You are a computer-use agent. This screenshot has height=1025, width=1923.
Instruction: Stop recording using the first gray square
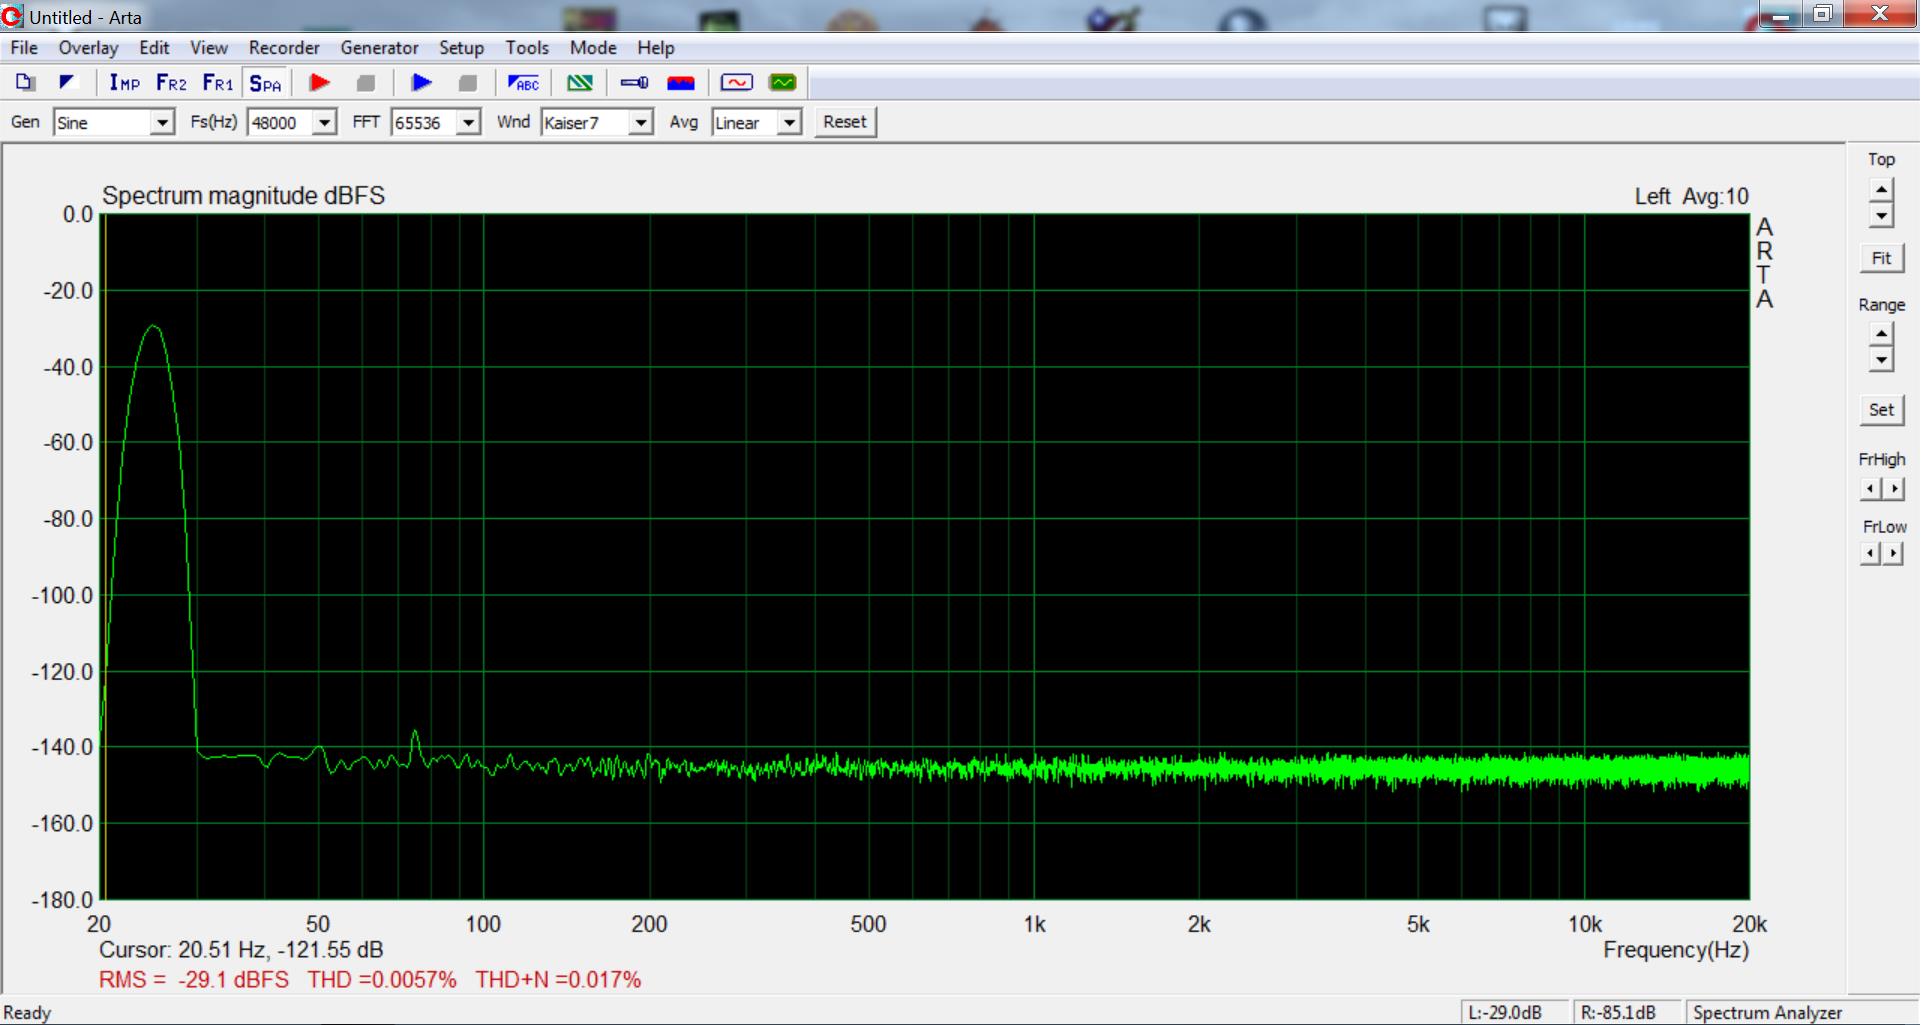pyautogui.click(x=366, y=83)
